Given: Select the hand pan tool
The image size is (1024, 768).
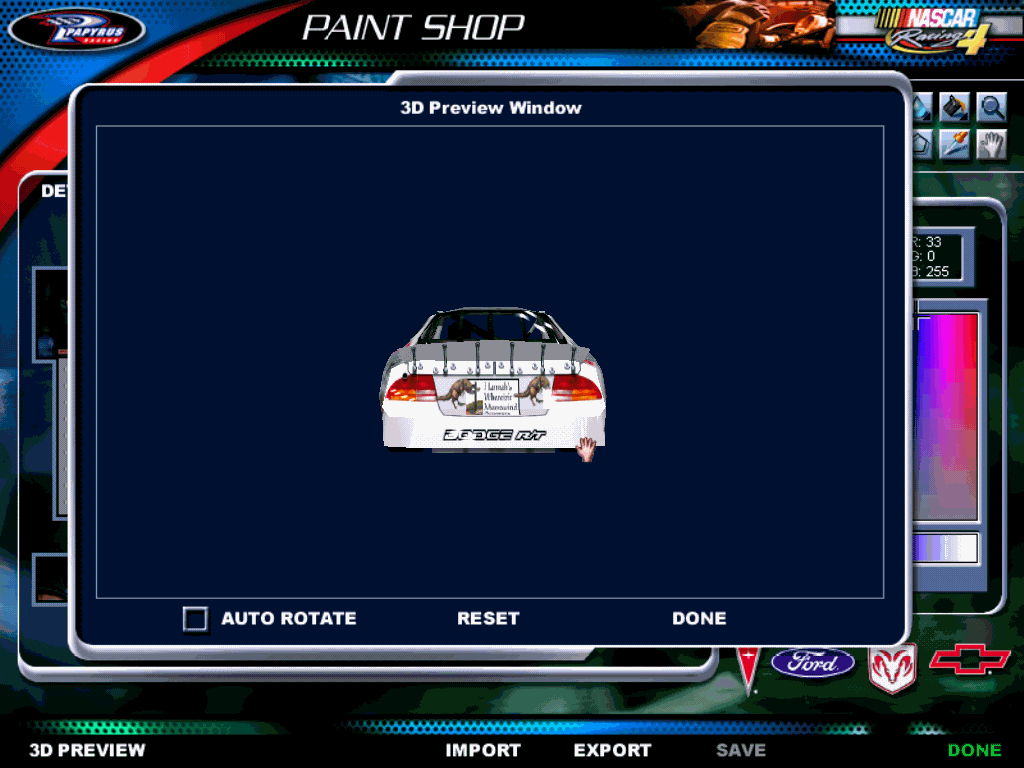Looking at the screenshot, I should click(990, 145).
